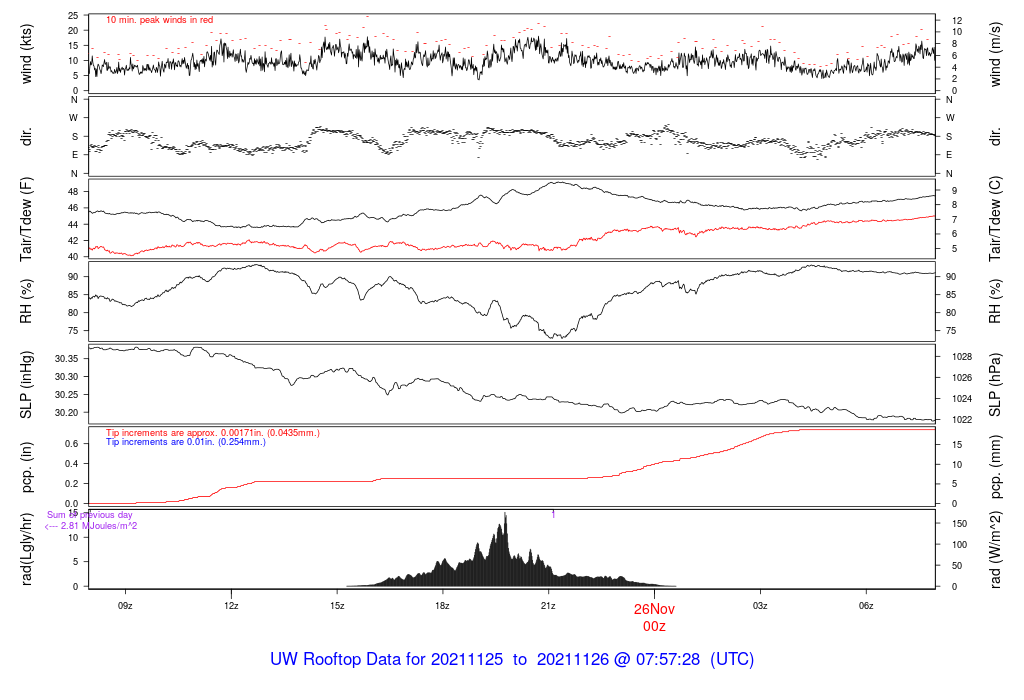Click the '12z' time tick label
1024x700 pixels.
pos(231,606)
